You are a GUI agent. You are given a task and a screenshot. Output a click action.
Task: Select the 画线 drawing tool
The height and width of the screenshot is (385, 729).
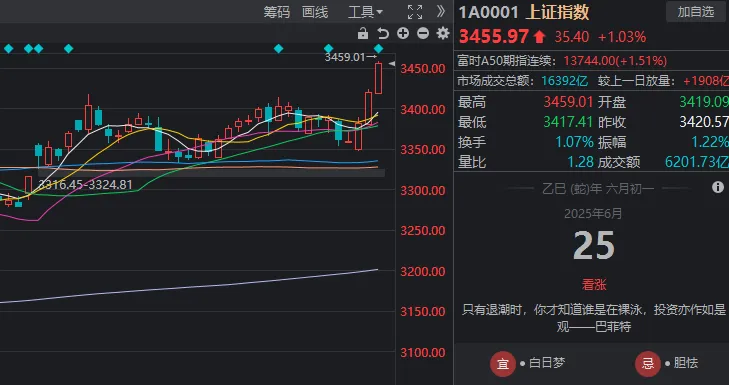pyautogui.click(x=315, y=12)
